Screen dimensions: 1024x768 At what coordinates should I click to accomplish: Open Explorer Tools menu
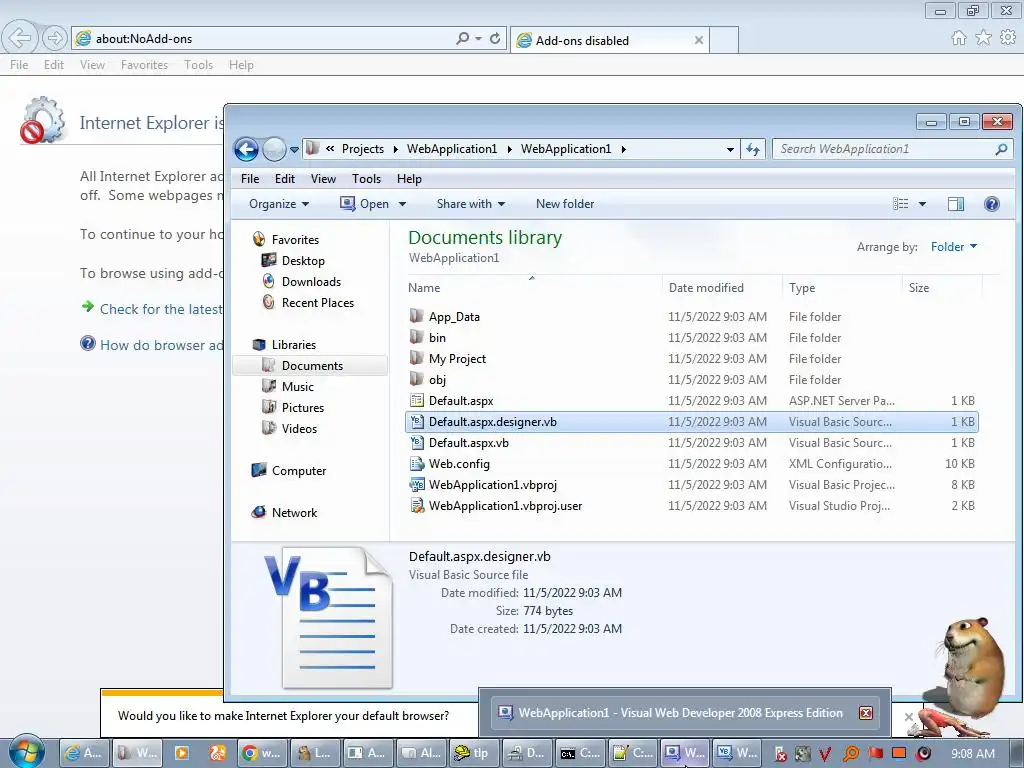[366, 179]
